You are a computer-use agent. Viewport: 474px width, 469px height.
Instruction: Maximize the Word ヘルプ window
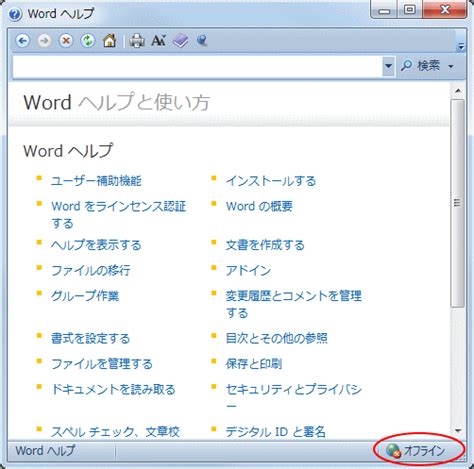coord(410,10)
